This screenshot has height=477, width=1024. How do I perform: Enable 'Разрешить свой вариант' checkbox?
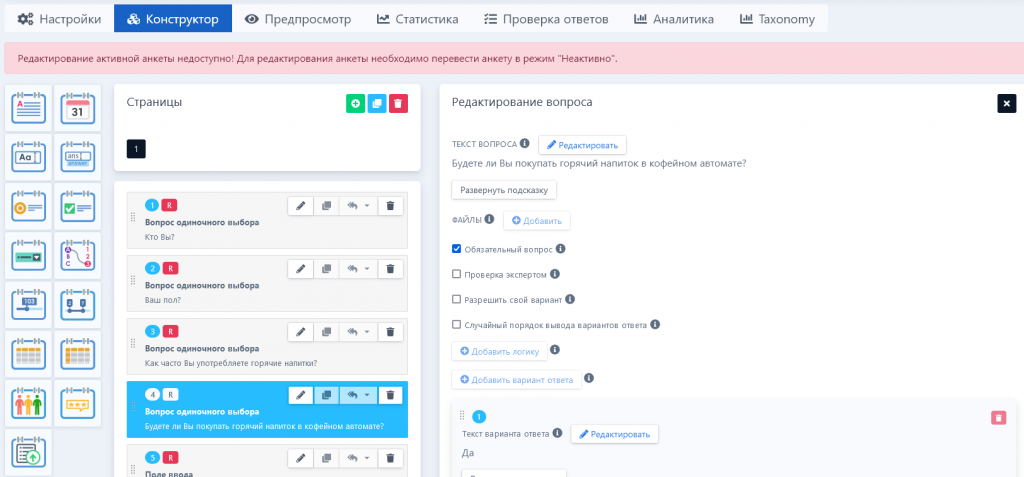(456, 299)
